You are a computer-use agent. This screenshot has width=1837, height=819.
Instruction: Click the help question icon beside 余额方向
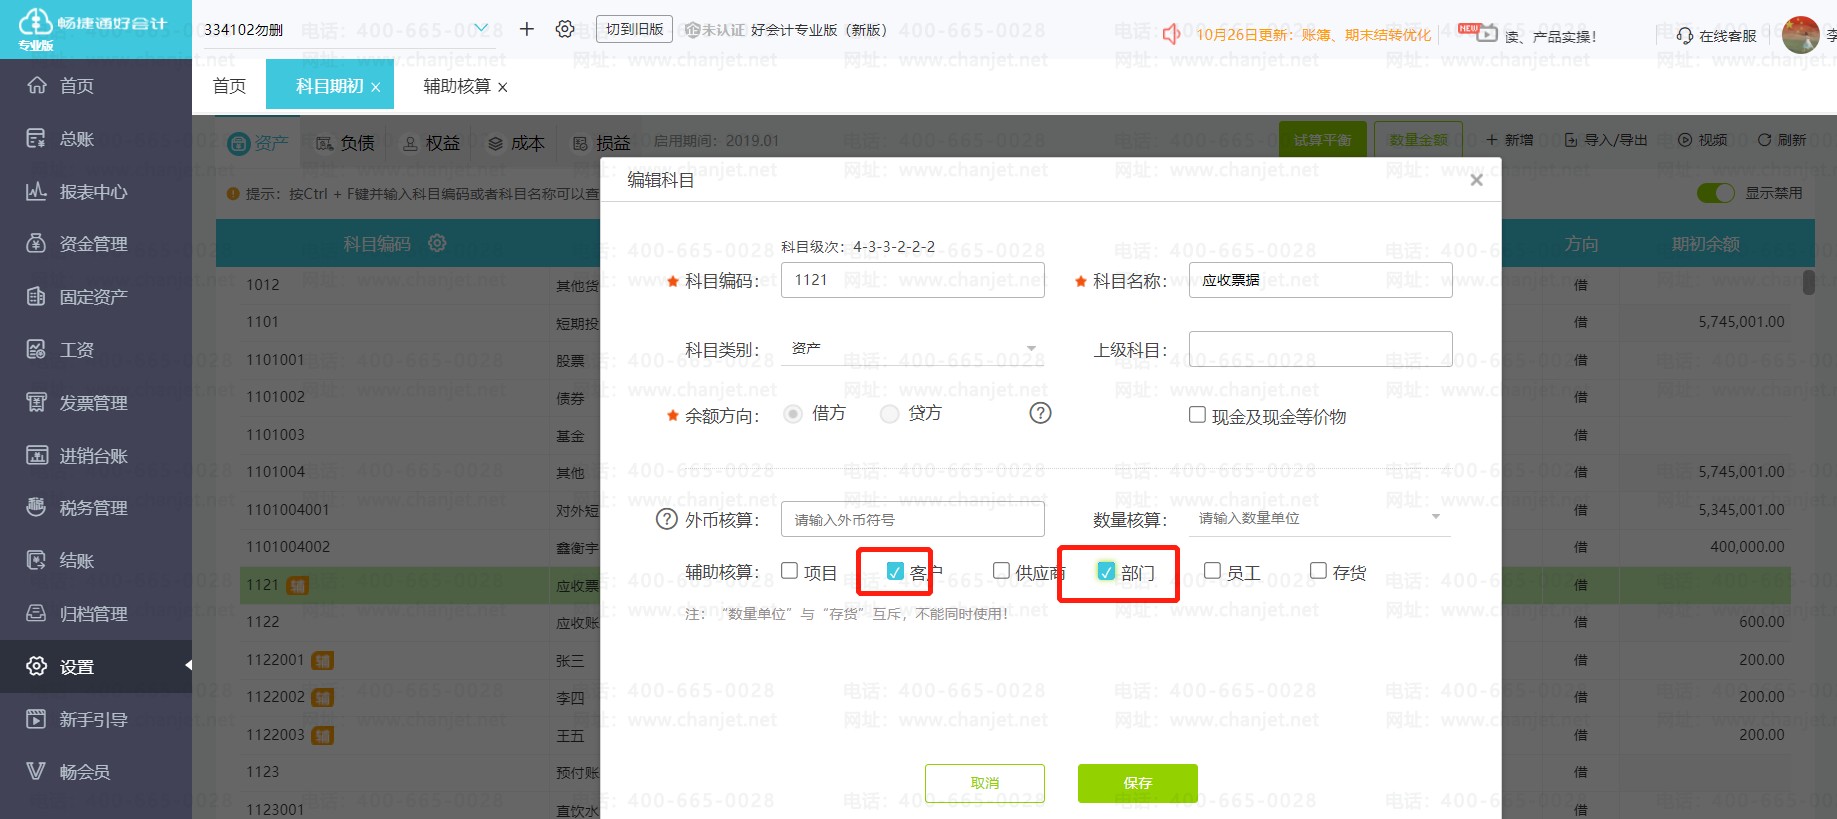coord(1040,413)
